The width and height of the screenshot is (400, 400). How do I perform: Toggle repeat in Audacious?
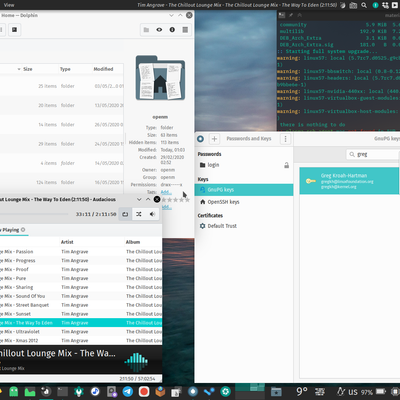125,214
